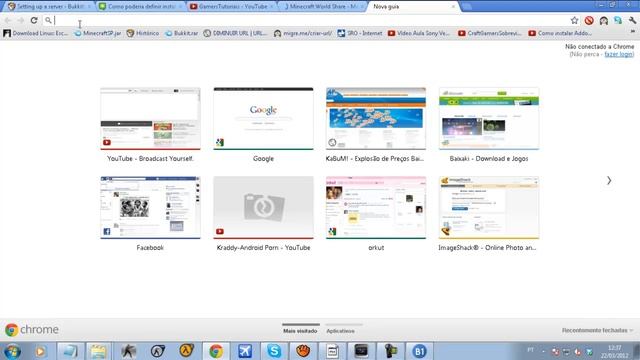Open 'Como instalar Addo...' bookmark
Image resolution: width=640 pixels, height=360 pixels.
click(x=560, y=33)
